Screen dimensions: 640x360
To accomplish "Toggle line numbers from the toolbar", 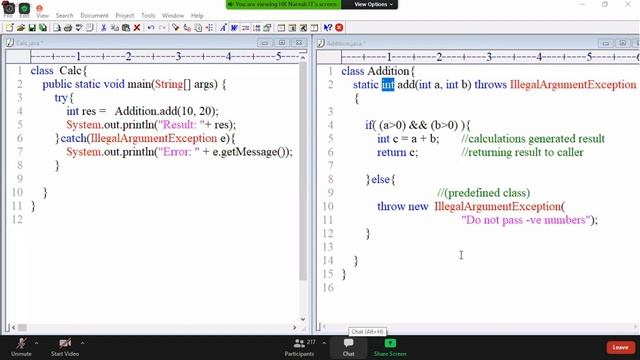I will (x=256, y=28).
